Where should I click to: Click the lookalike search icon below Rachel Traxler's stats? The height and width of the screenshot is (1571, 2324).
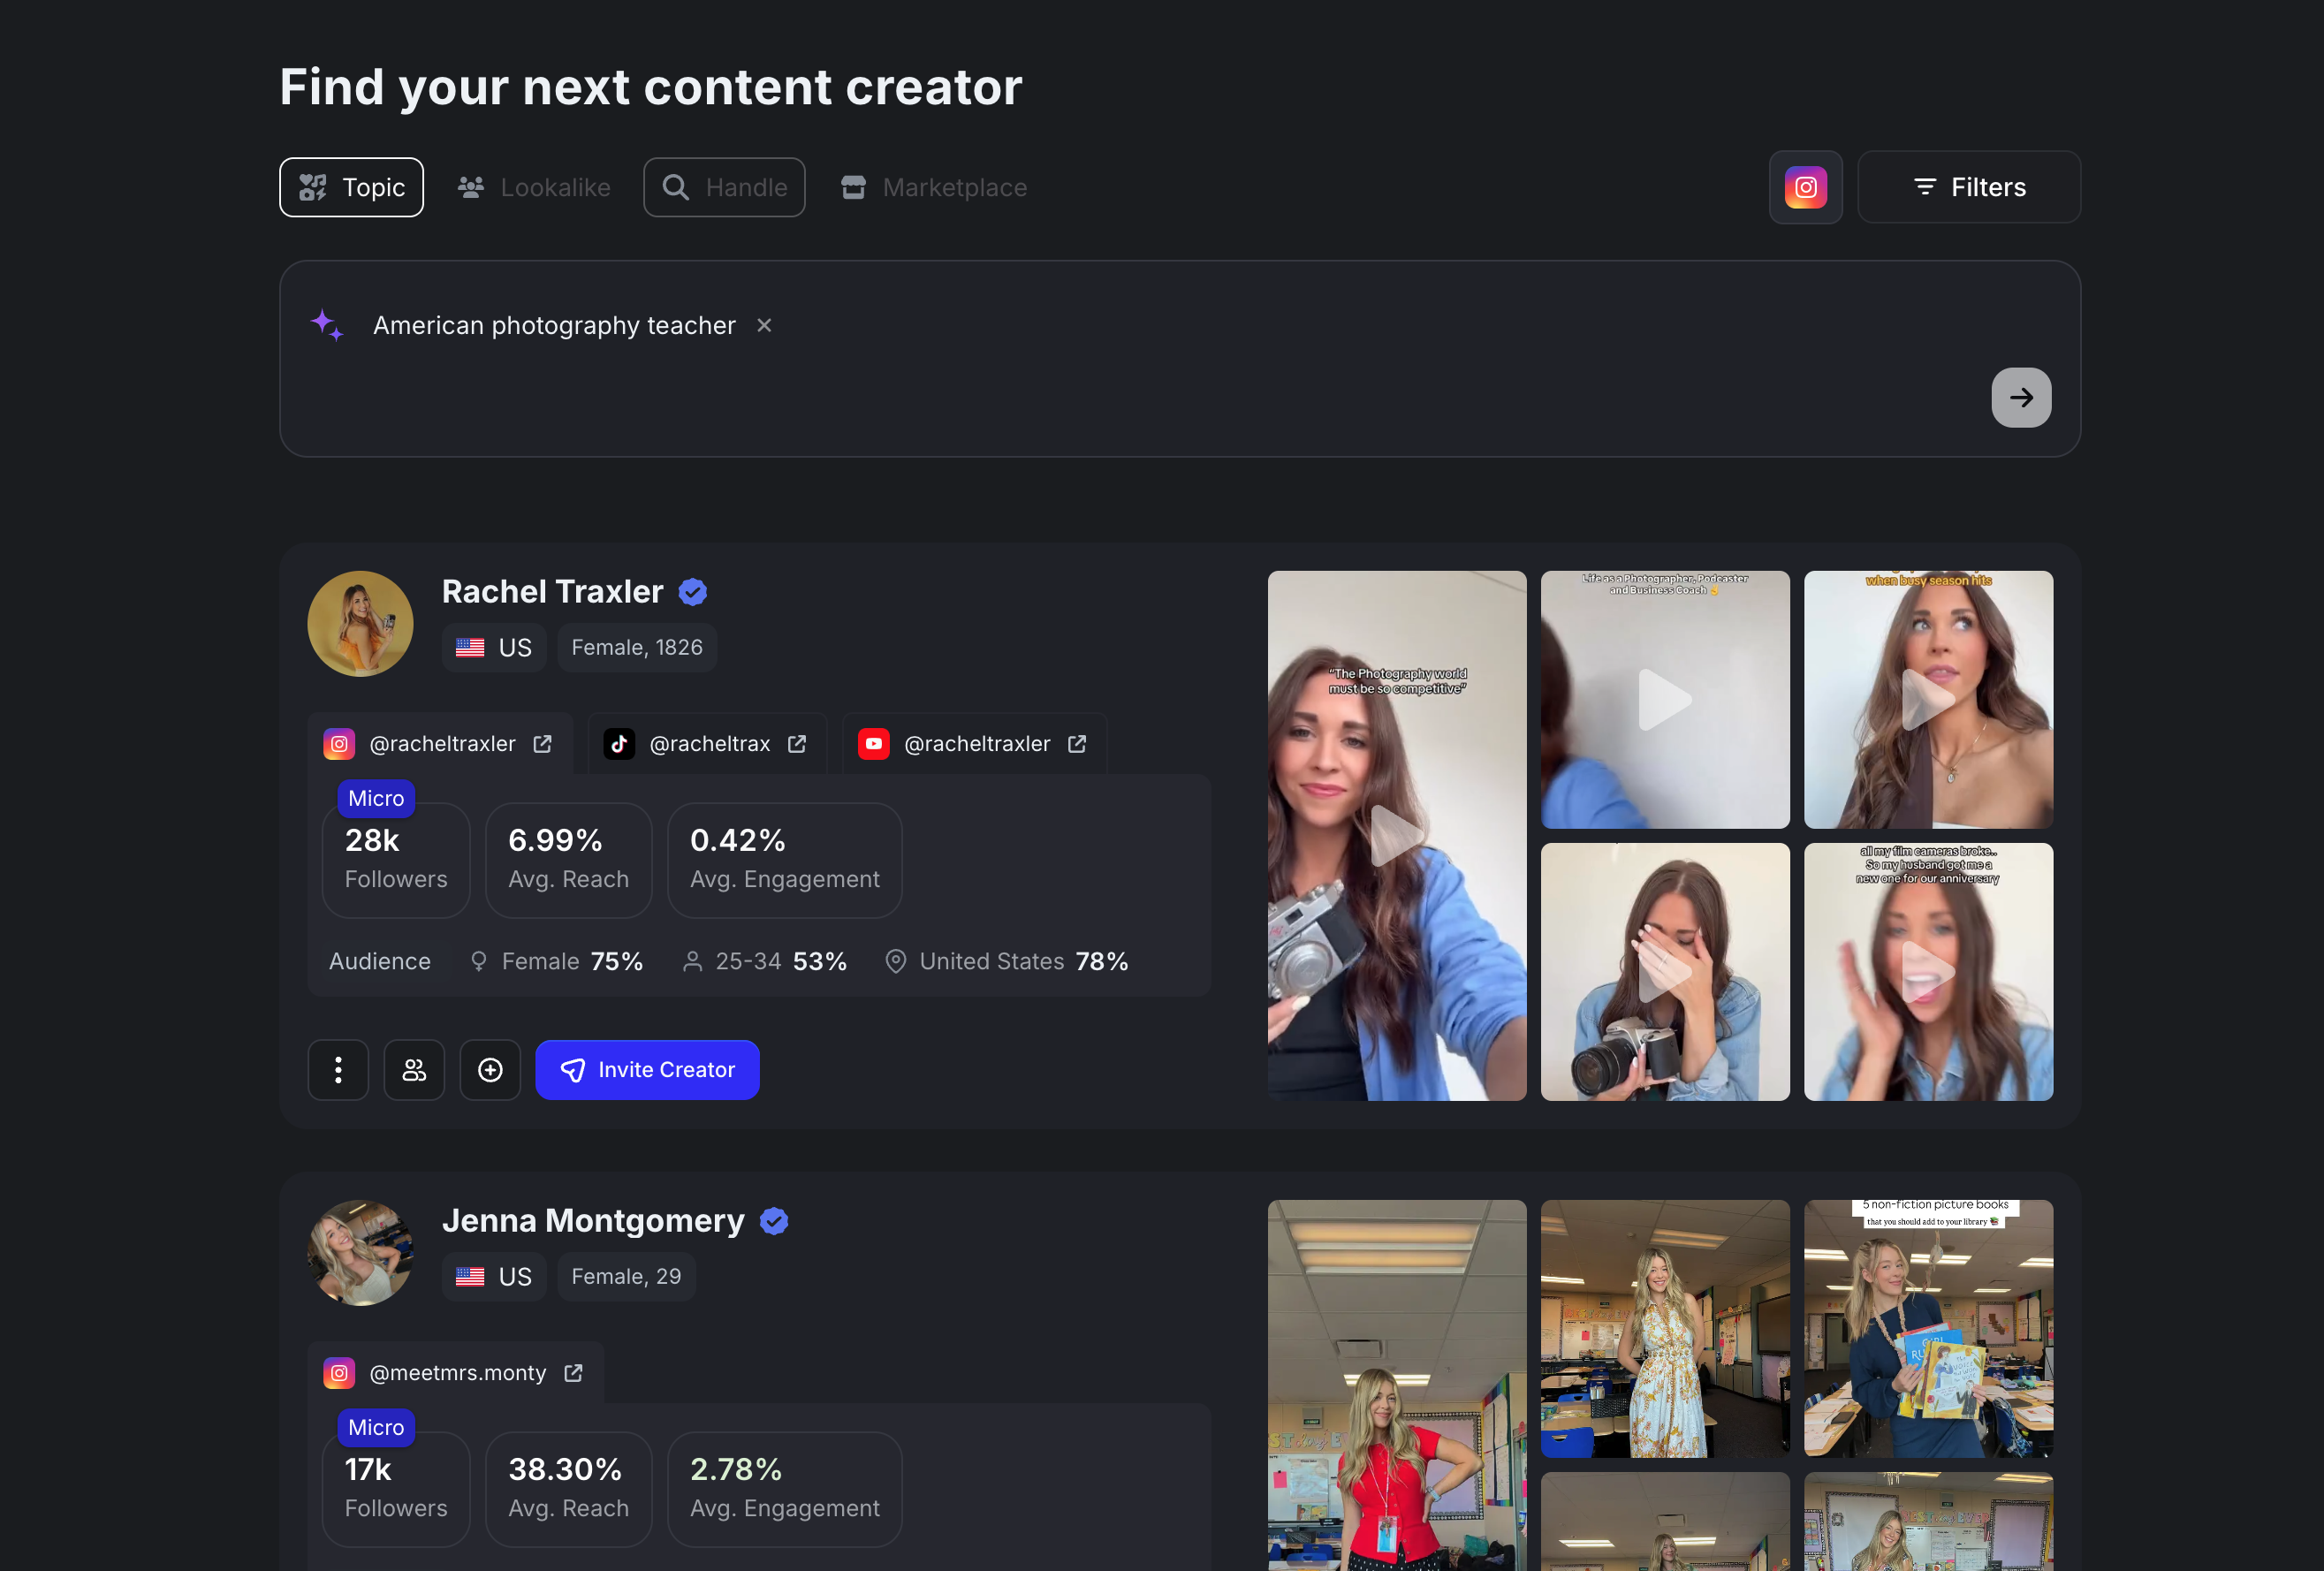pyautogui.click(x=414, y=1069)
